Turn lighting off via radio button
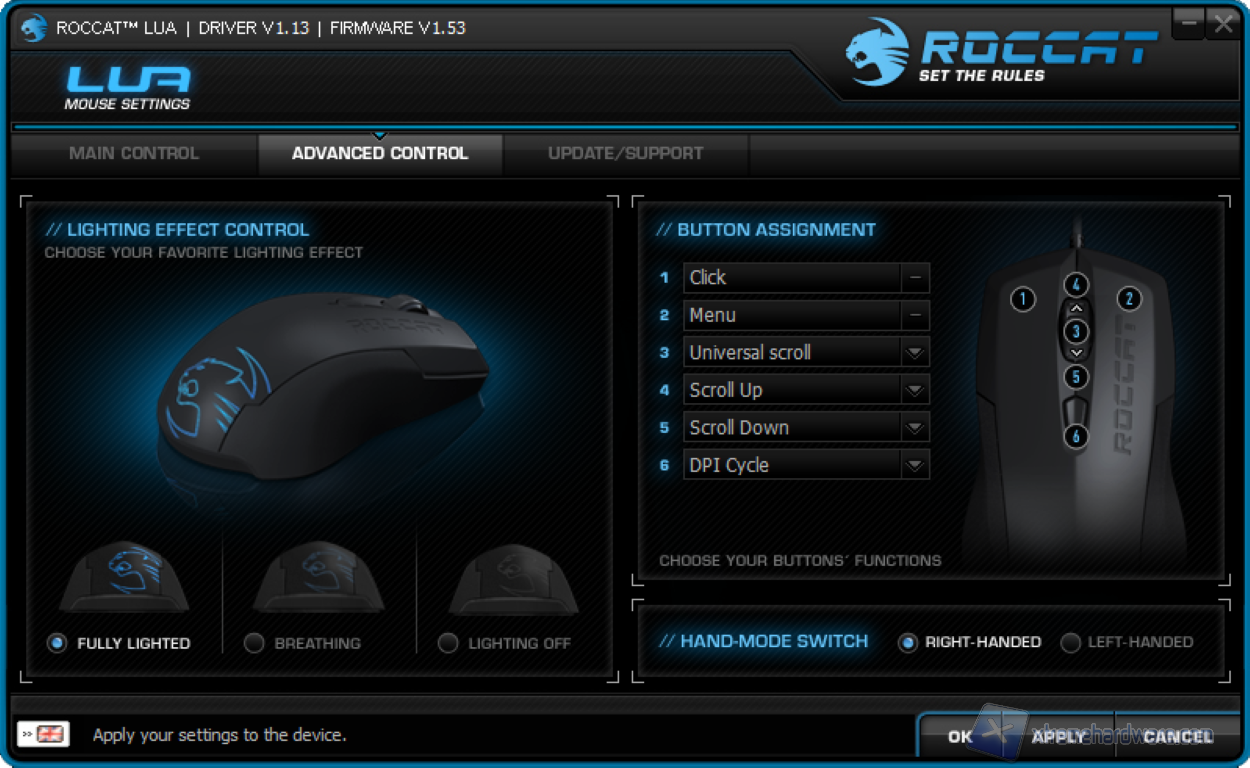The image size is (1250, 768). 448,643
